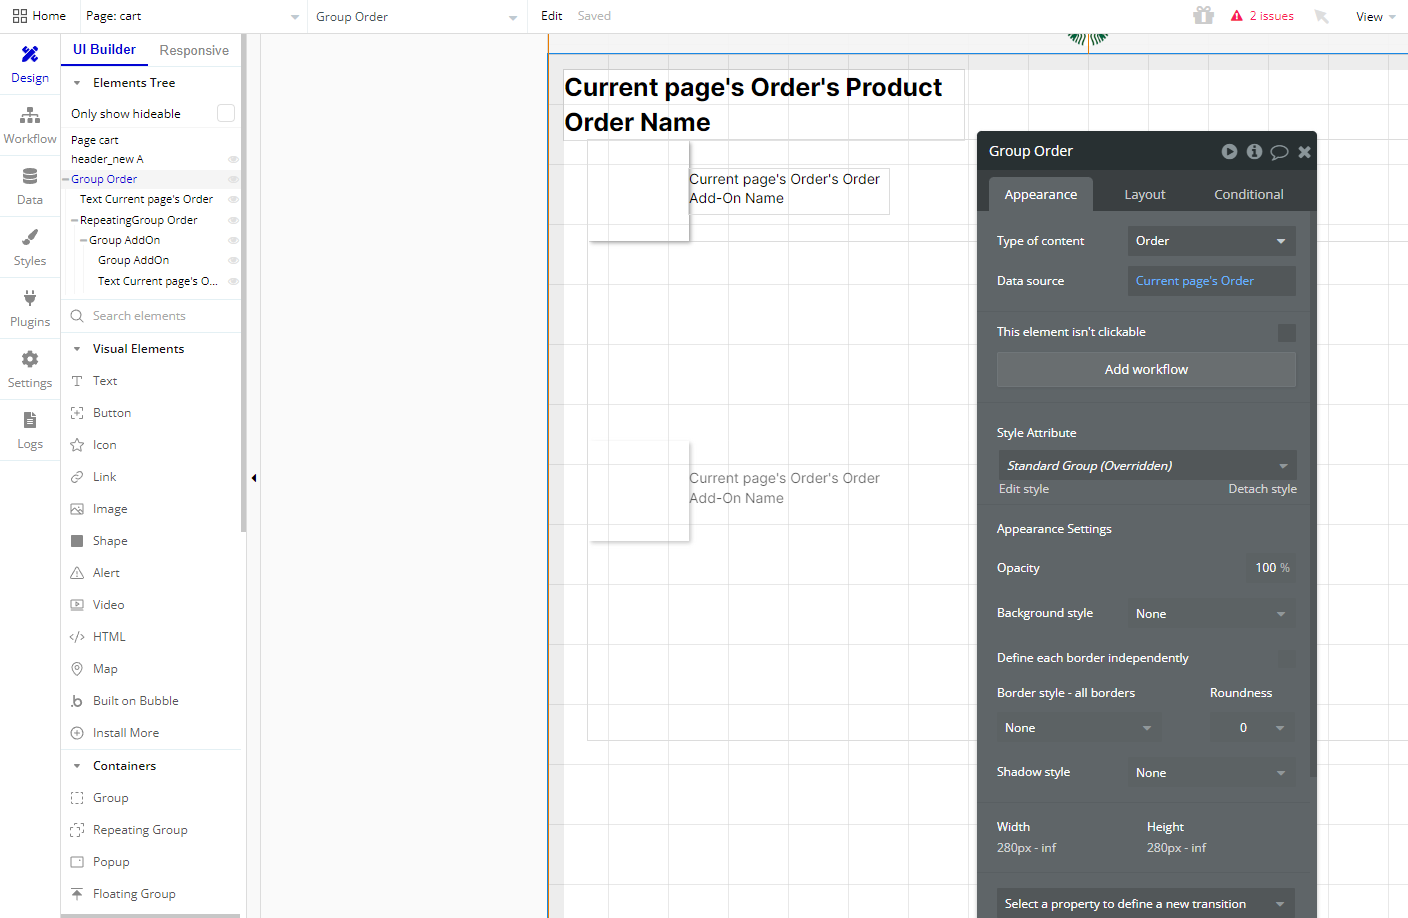
Task: Open the Group Order element selector dropdown
Action: (x=416, y=16)
